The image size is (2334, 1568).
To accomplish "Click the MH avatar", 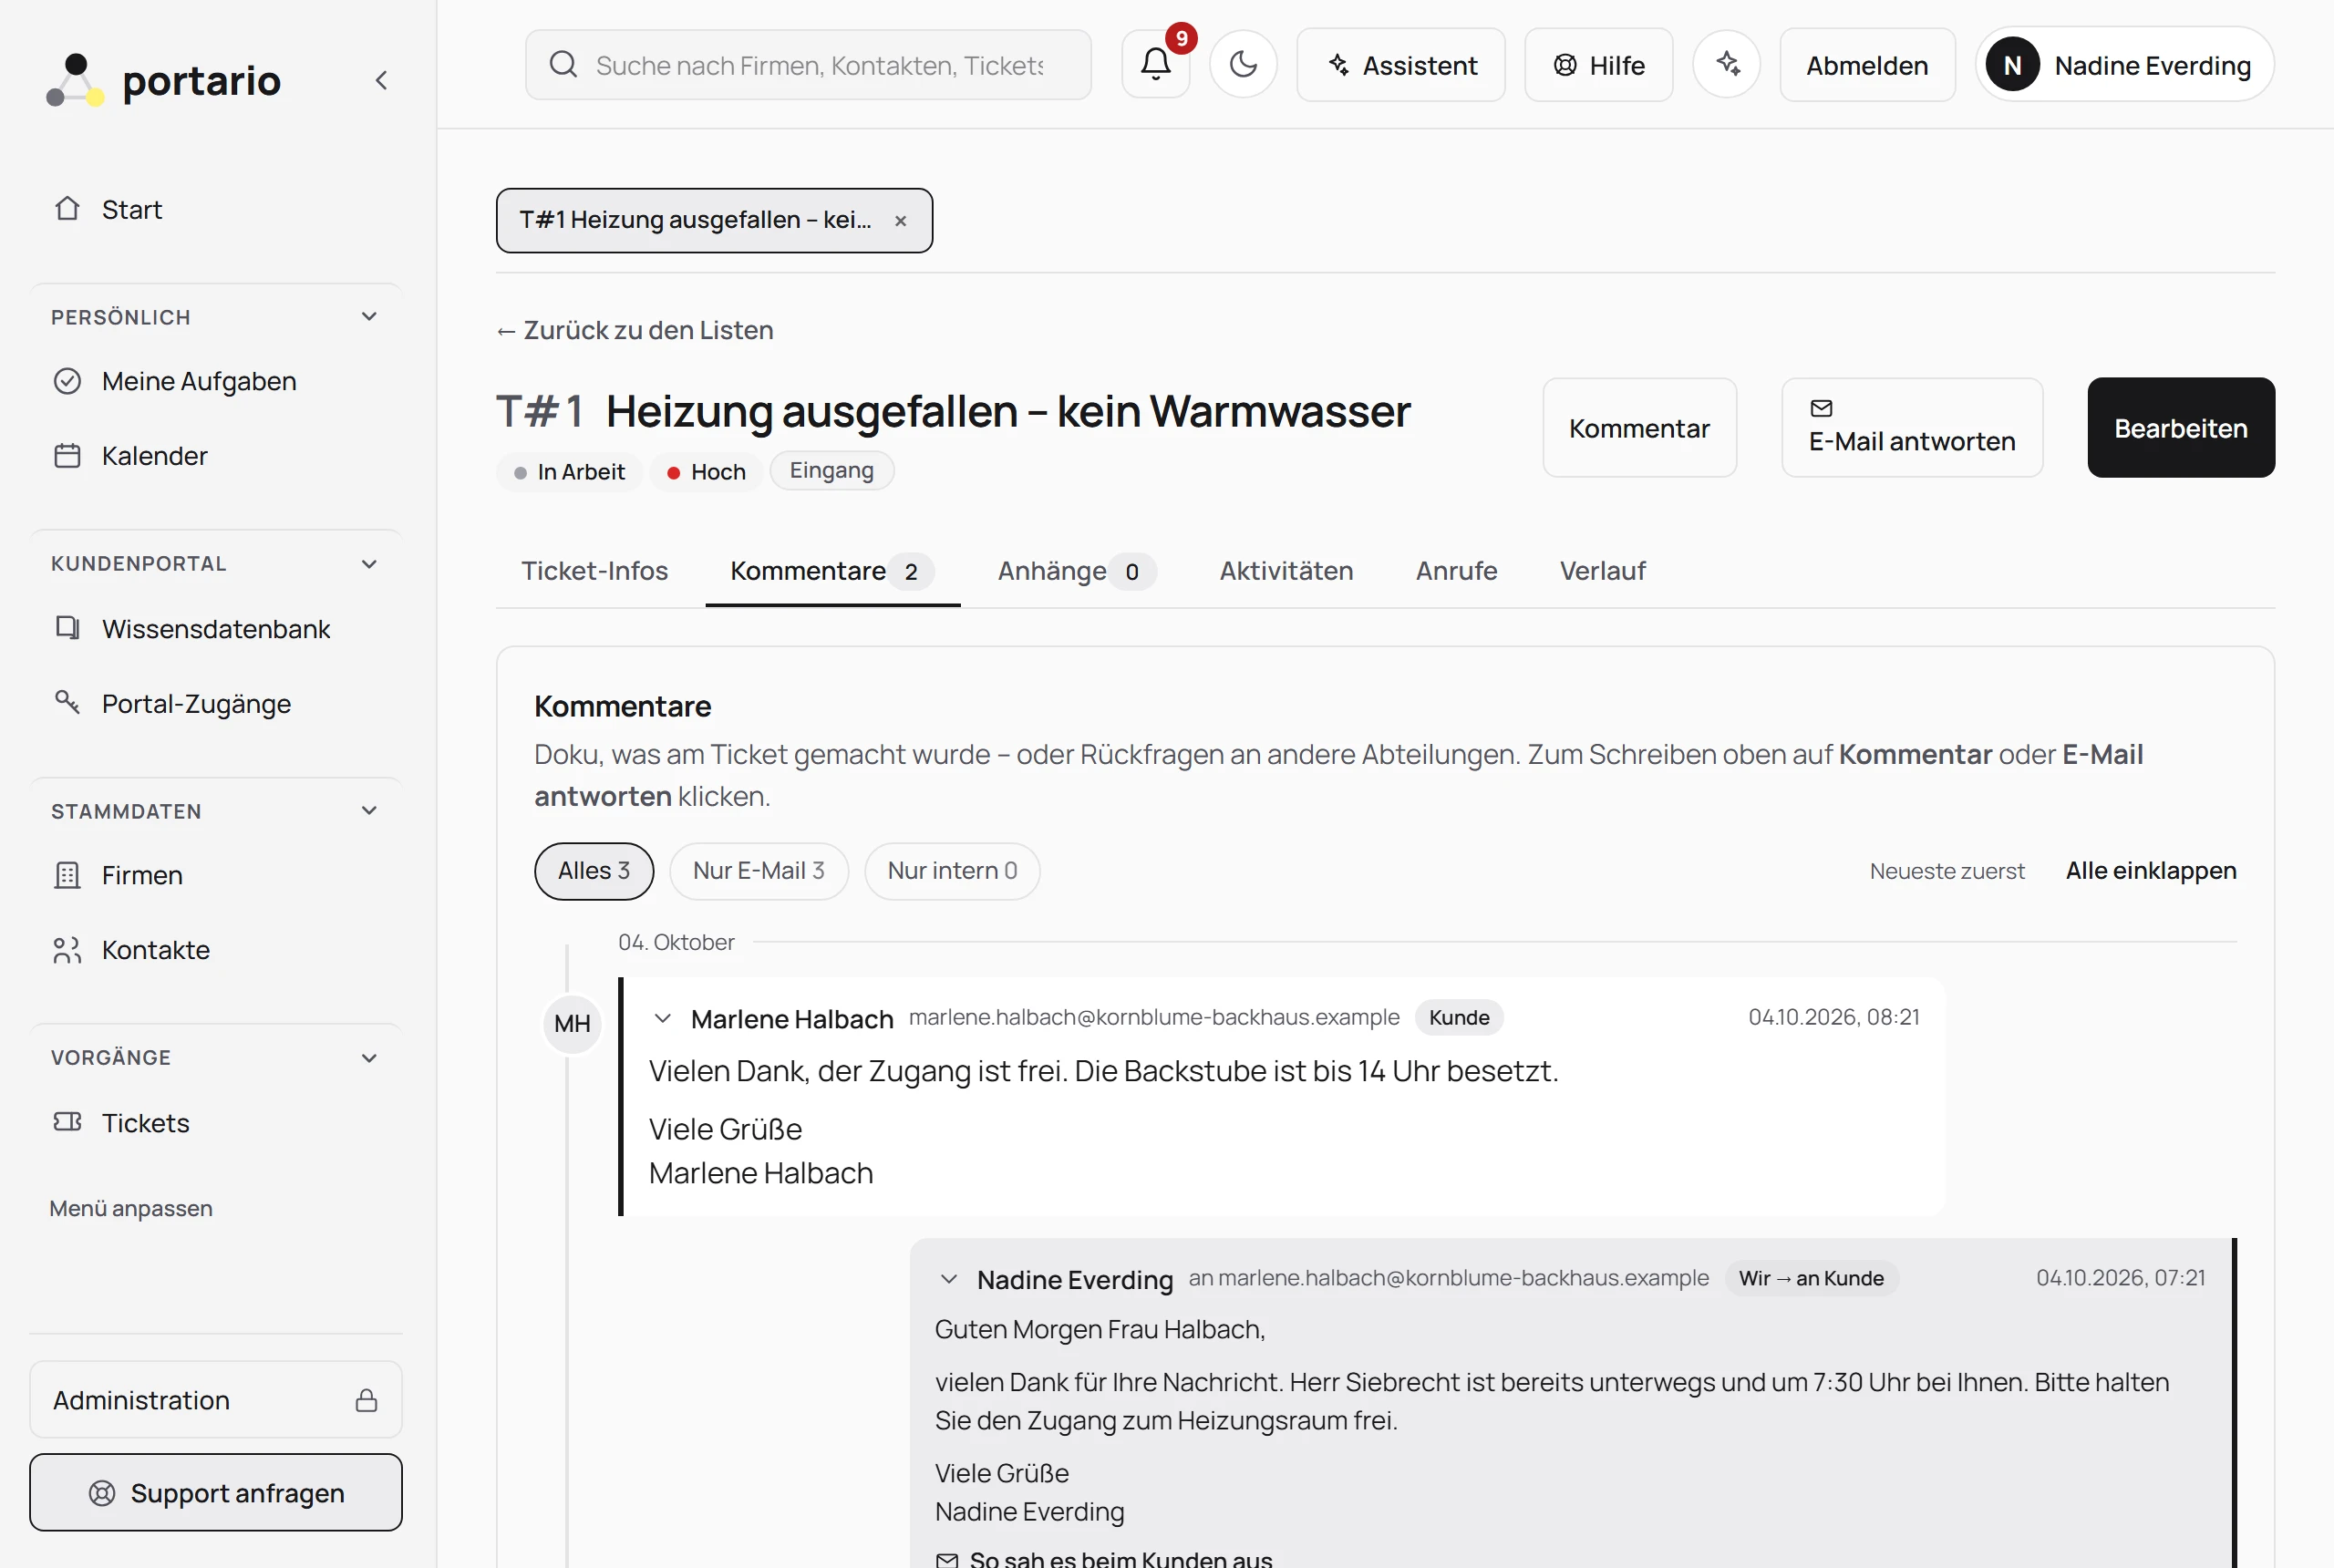I will tap(572, 1023).
